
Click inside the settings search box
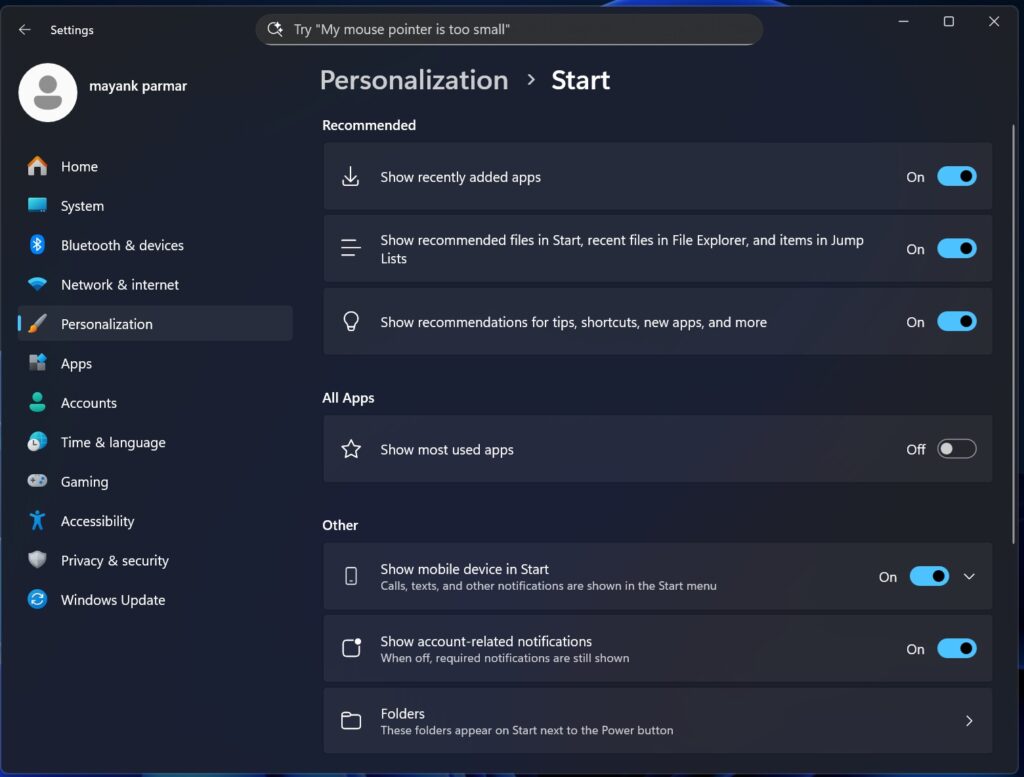point(510,29)
